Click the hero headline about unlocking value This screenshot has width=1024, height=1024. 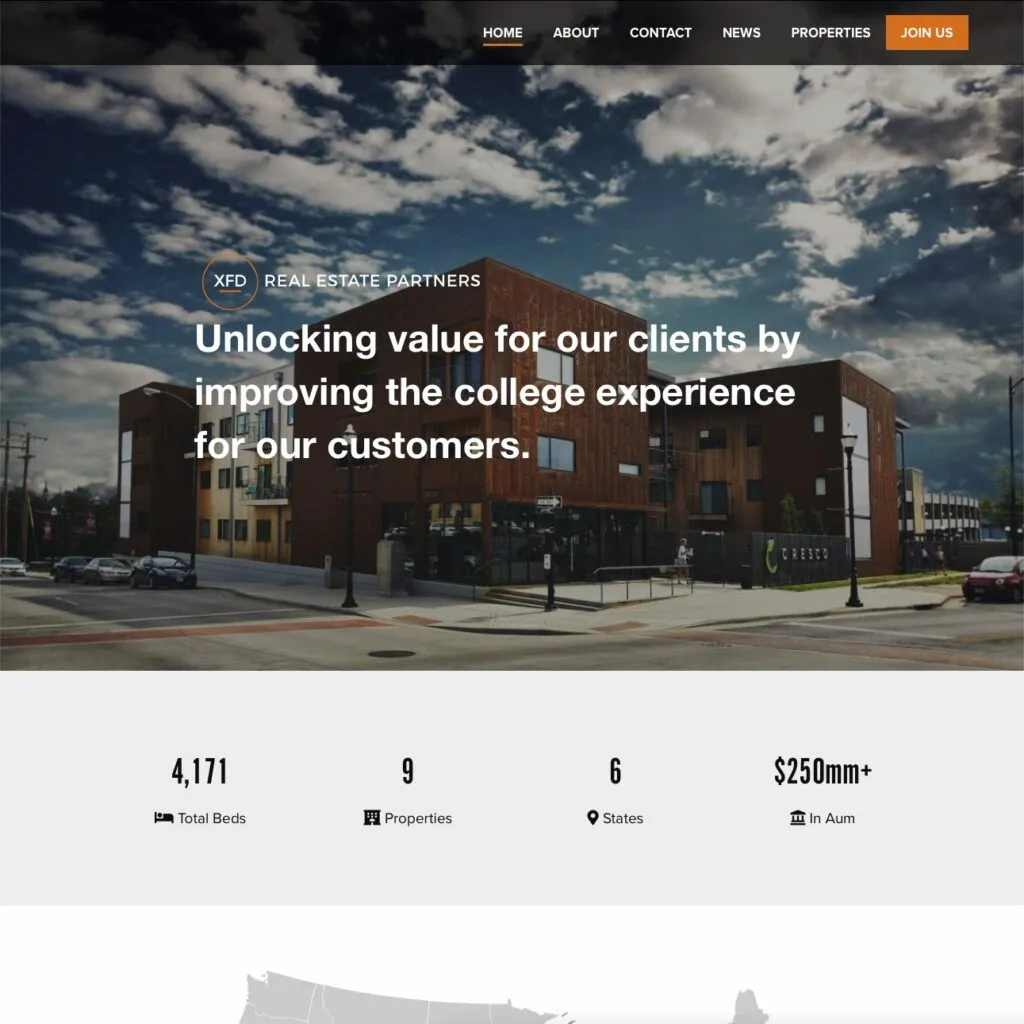(497, 392)
